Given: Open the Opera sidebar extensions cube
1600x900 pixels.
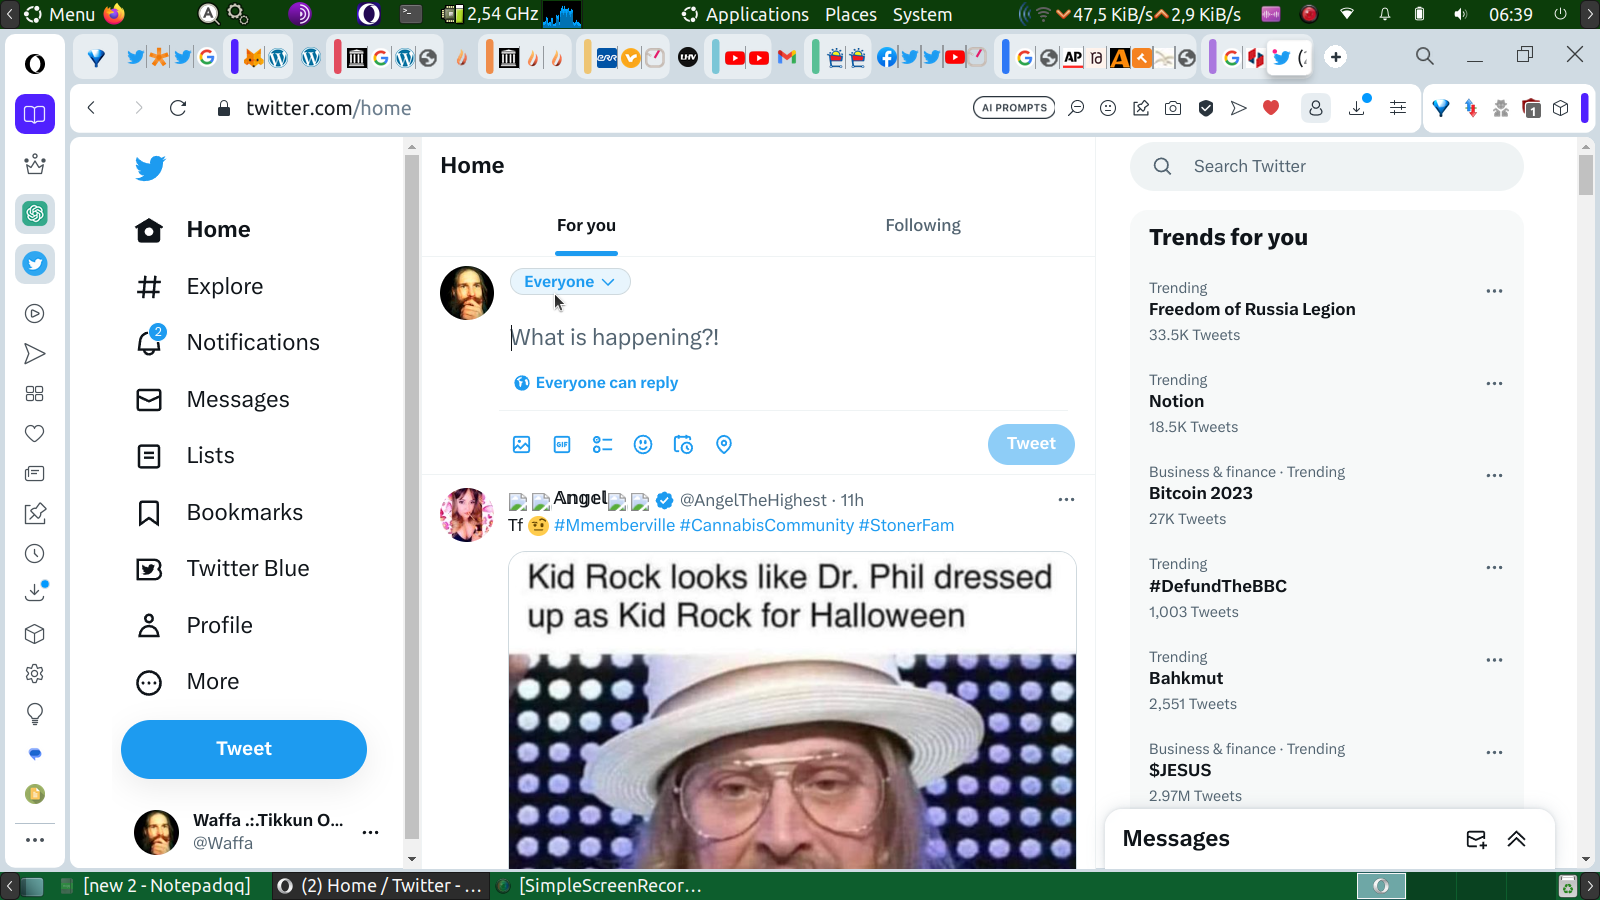Looking at the screenshot, I should click(x=35, y=634).
